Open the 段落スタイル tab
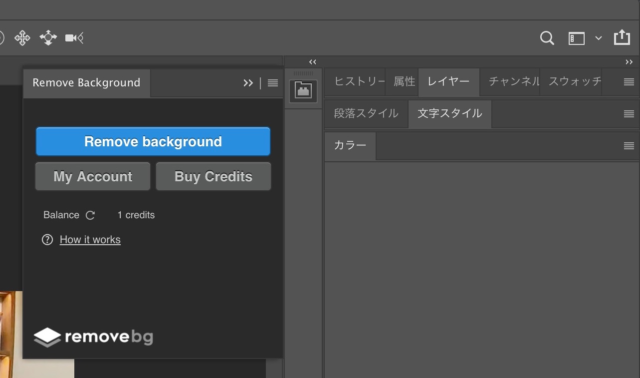This screenshot has height=378, width=640. tap(366, 113)
